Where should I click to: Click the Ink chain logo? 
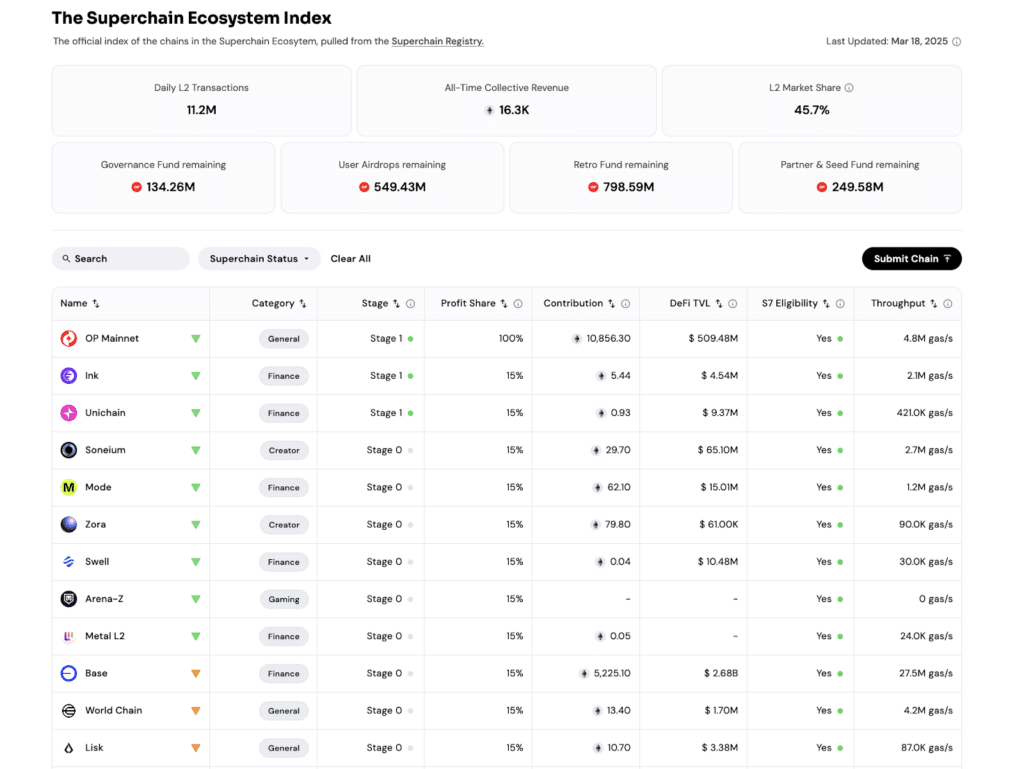coord(69,375)
